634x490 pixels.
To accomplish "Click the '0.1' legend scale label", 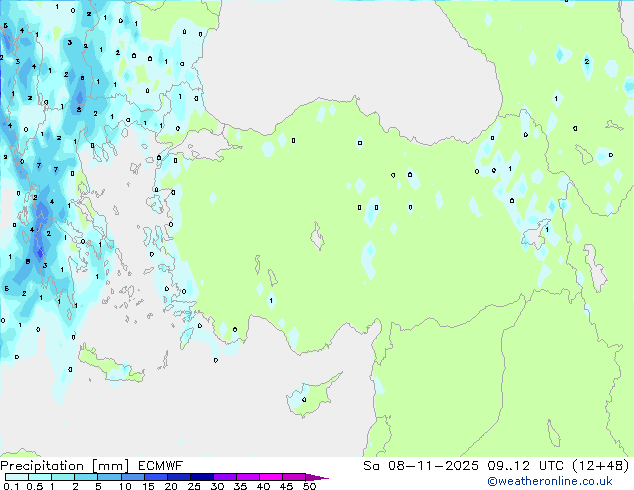I will click(x=11, y=486).
